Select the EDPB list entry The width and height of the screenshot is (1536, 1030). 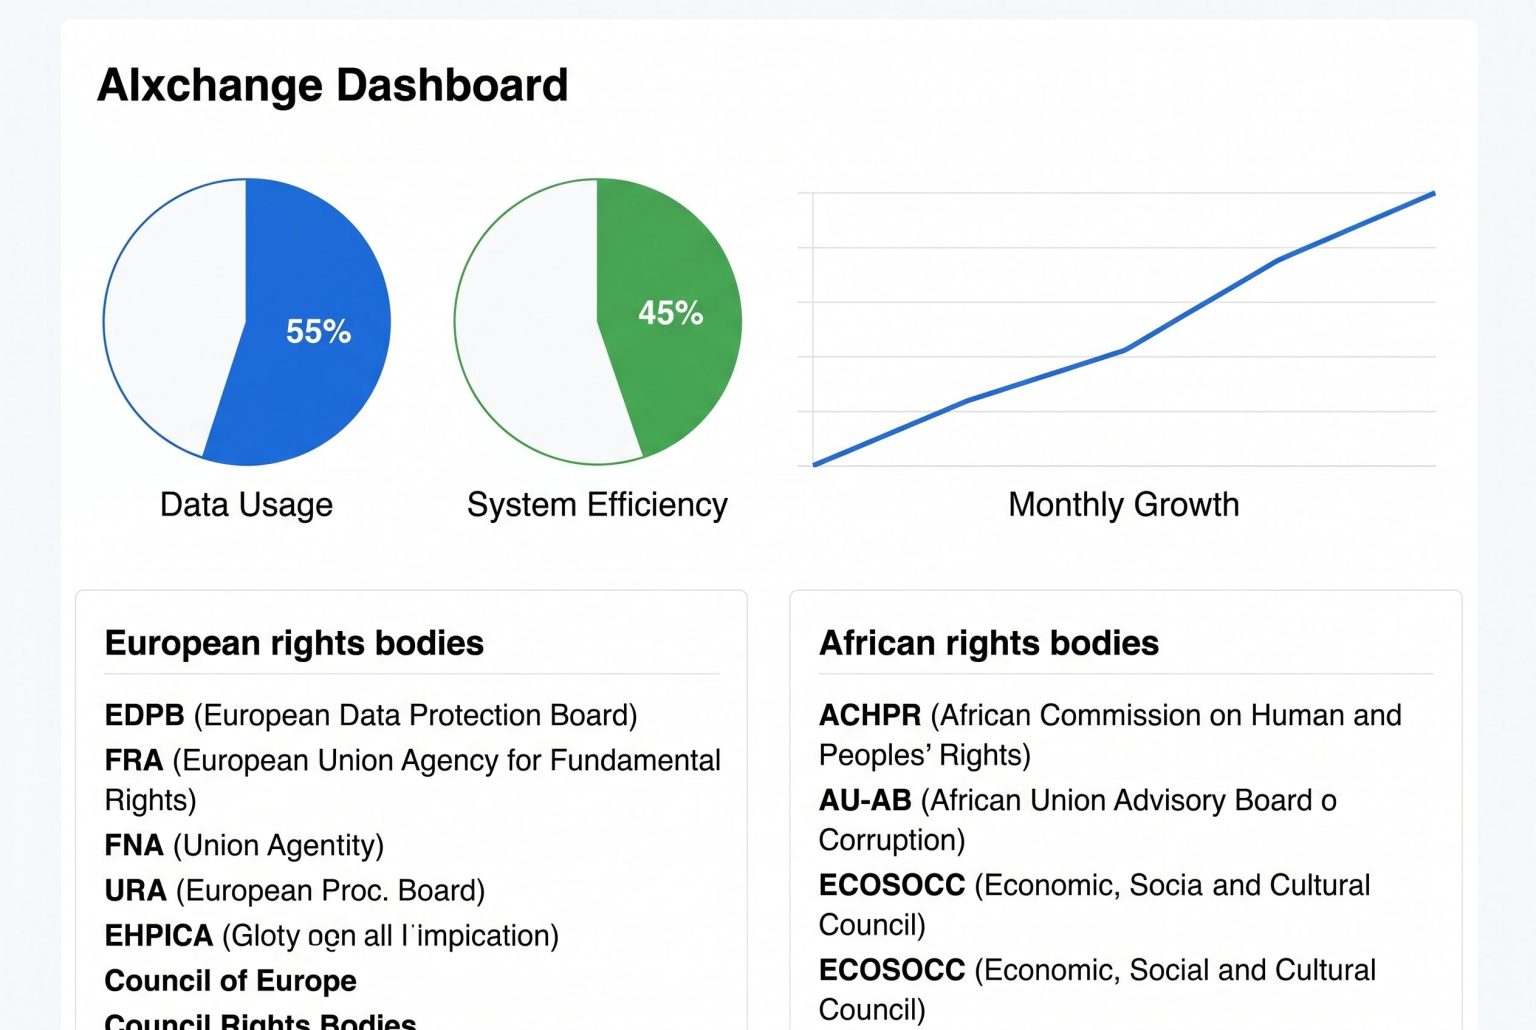pyautogui.click(x=370, y=716)
